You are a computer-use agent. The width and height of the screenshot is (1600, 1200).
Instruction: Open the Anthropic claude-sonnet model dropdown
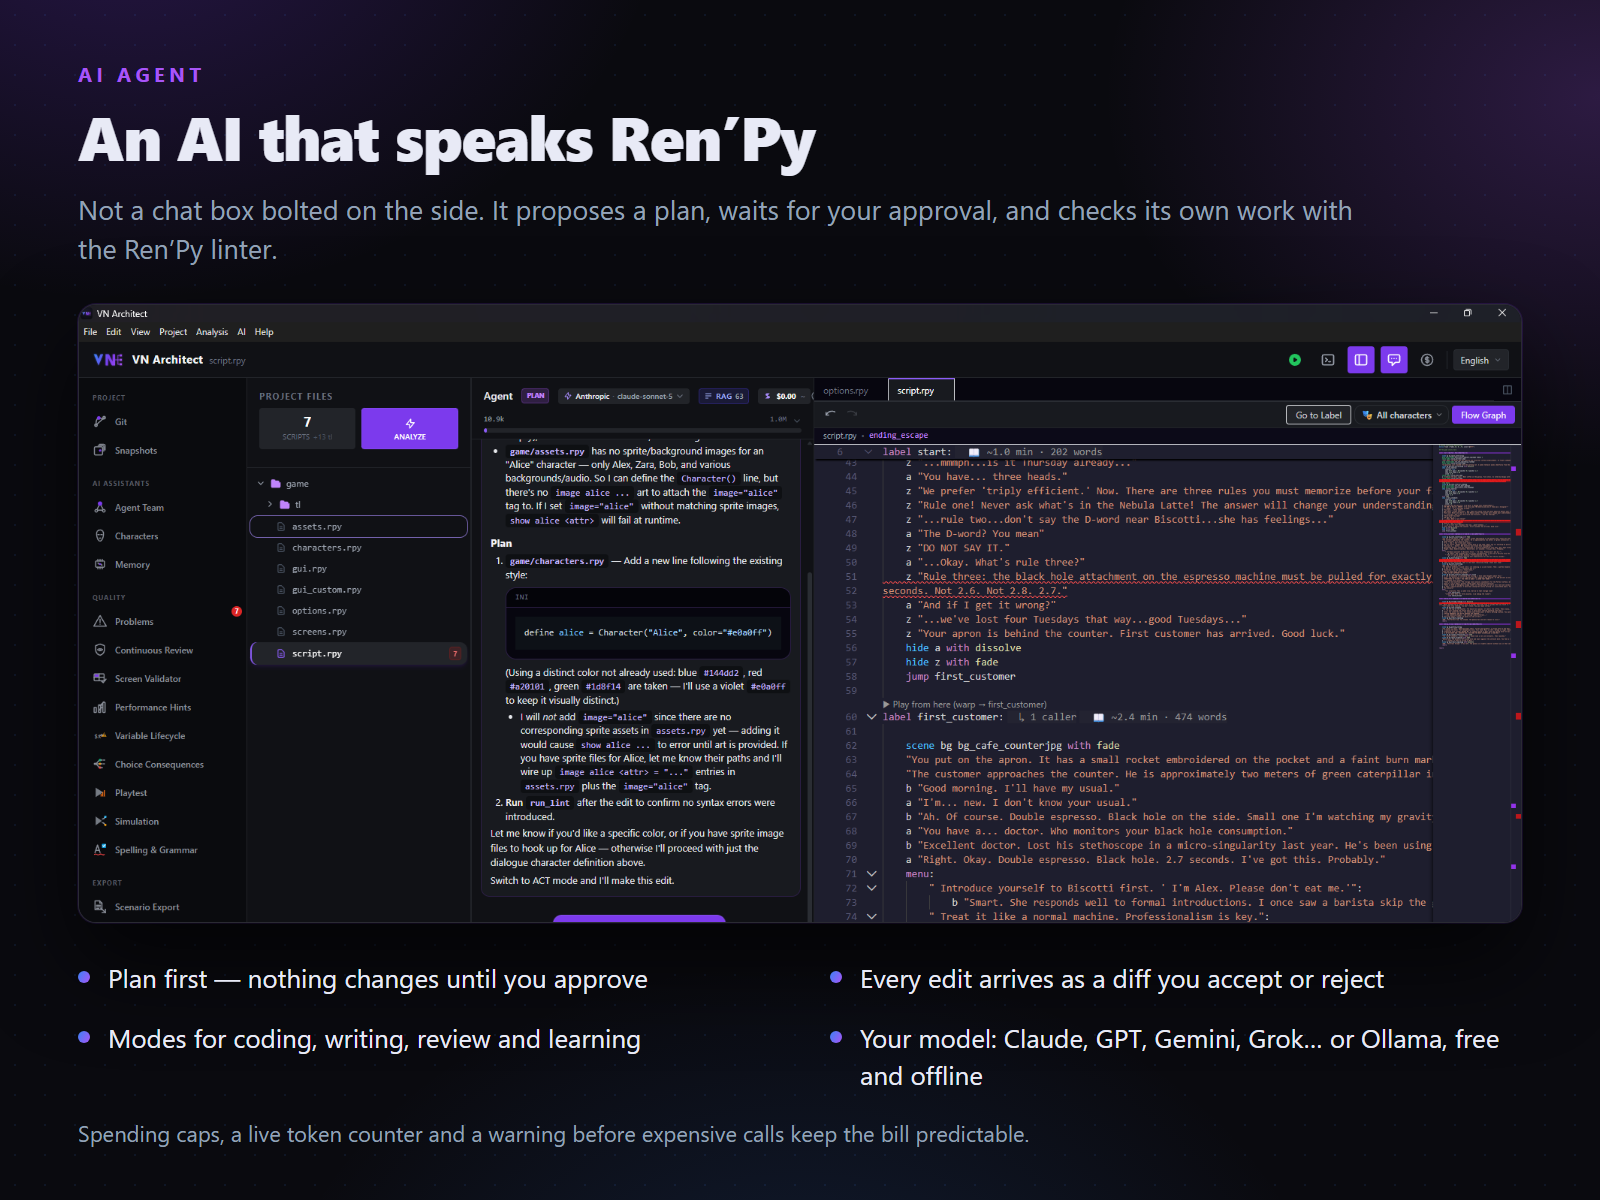click(624, 396)
